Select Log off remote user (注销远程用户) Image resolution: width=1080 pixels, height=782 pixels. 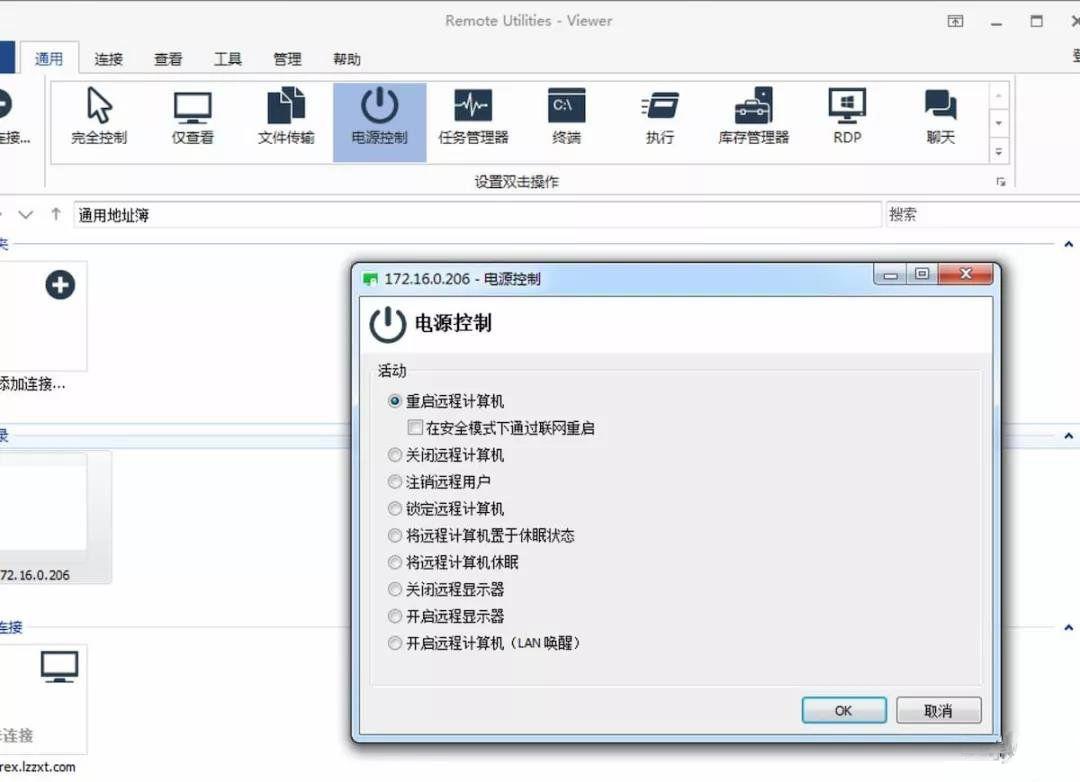click(x=395, y=482)
